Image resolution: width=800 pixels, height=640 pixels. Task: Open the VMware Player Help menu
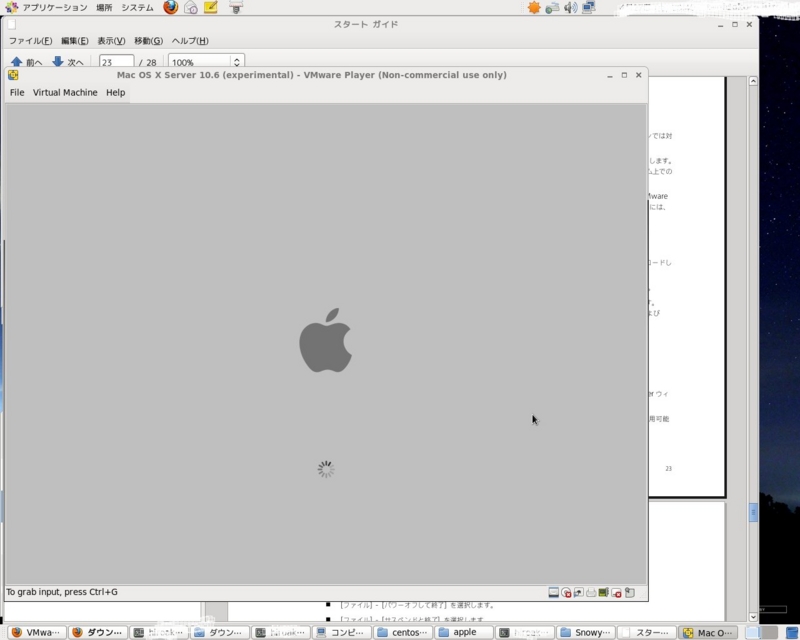(115, 92)
